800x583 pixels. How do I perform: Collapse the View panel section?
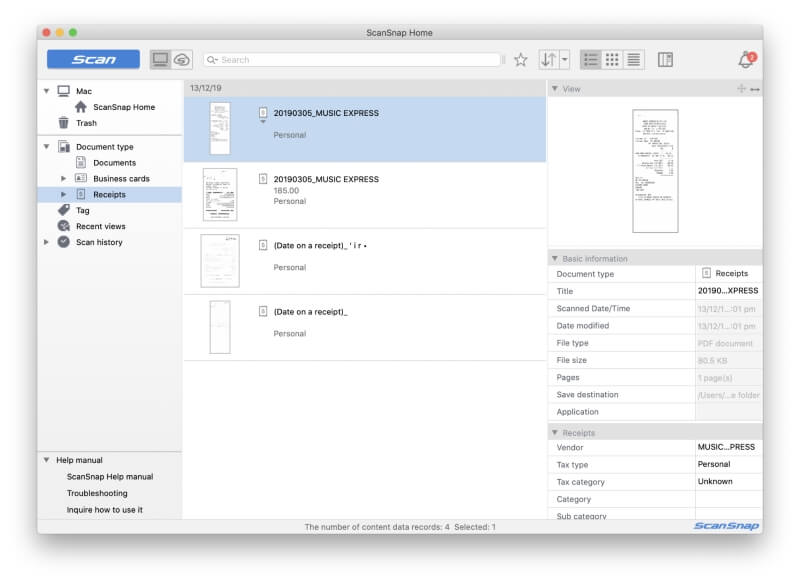click(x=555, y=89)
